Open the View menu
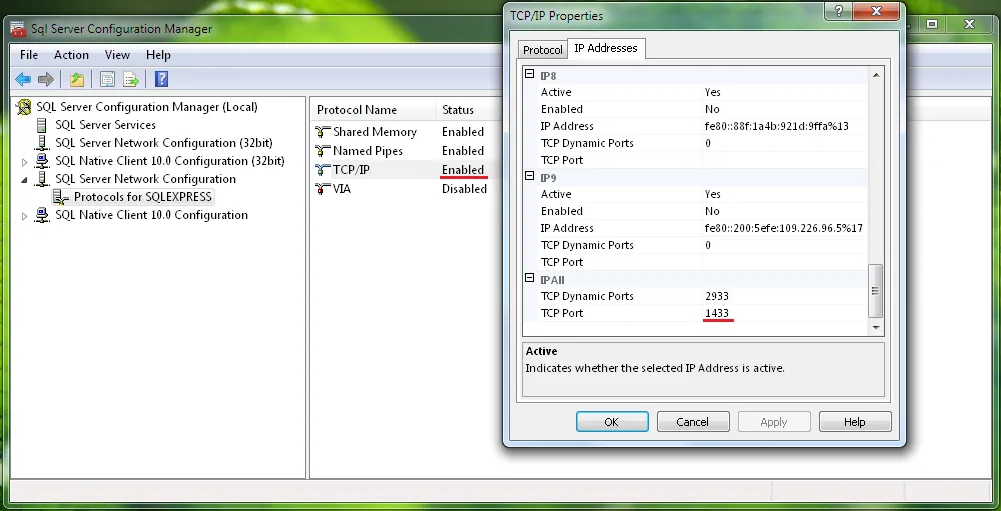The image size is (1001, 511). (117, 55)
